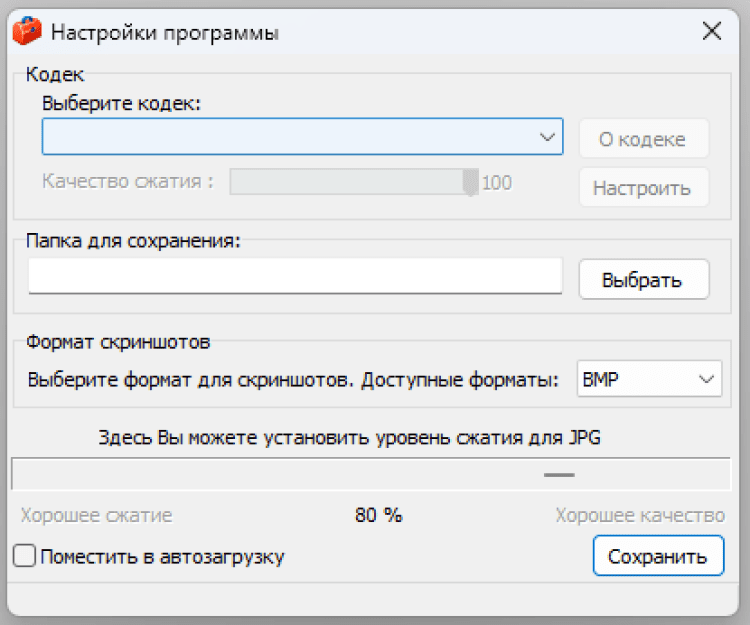
Task: Enable the «Поместить в автозагрузку» checkbox
Action: (x=25, y=556)
